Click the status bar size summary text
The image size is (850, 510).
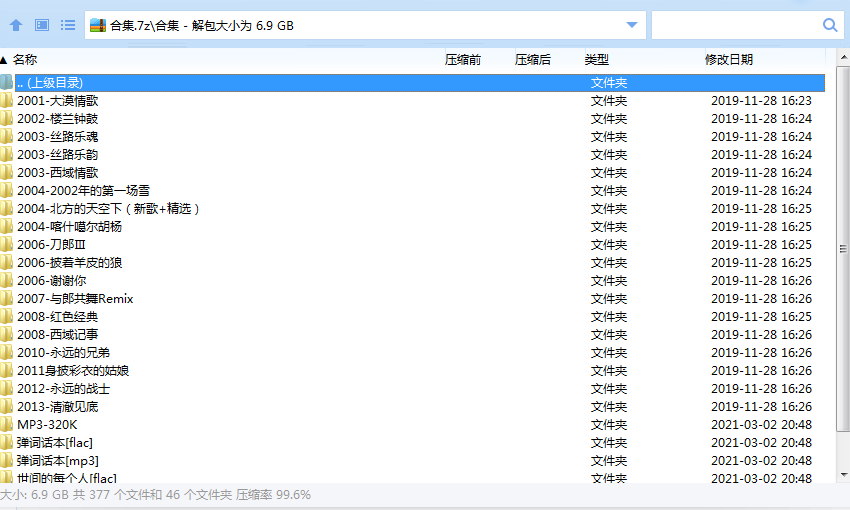pyautogui.click(x=156, y=495)
